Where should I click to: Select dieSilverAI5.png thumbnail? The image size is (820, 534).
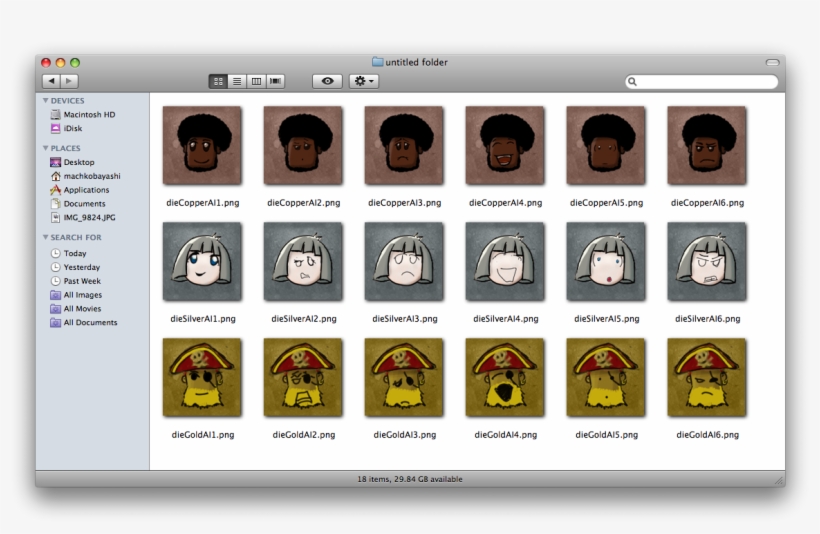click(606, 262)
